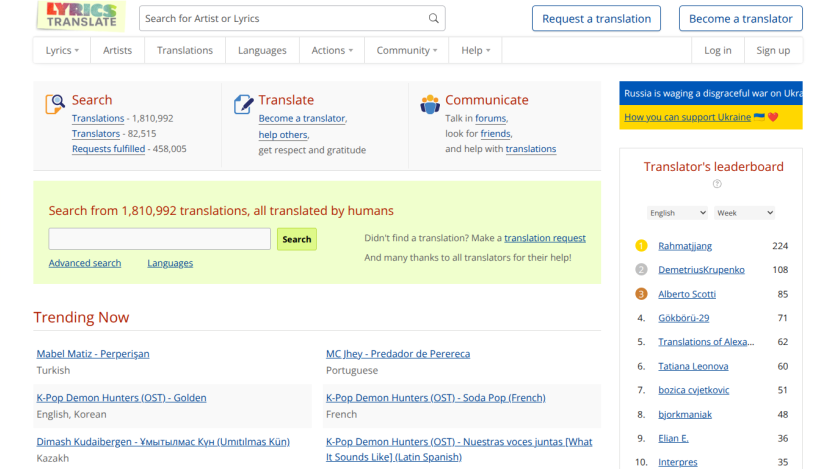The image size is (835, 469).
Task: Open translator bozica cvjetkovic profile
Action: [x=694, y=390]
